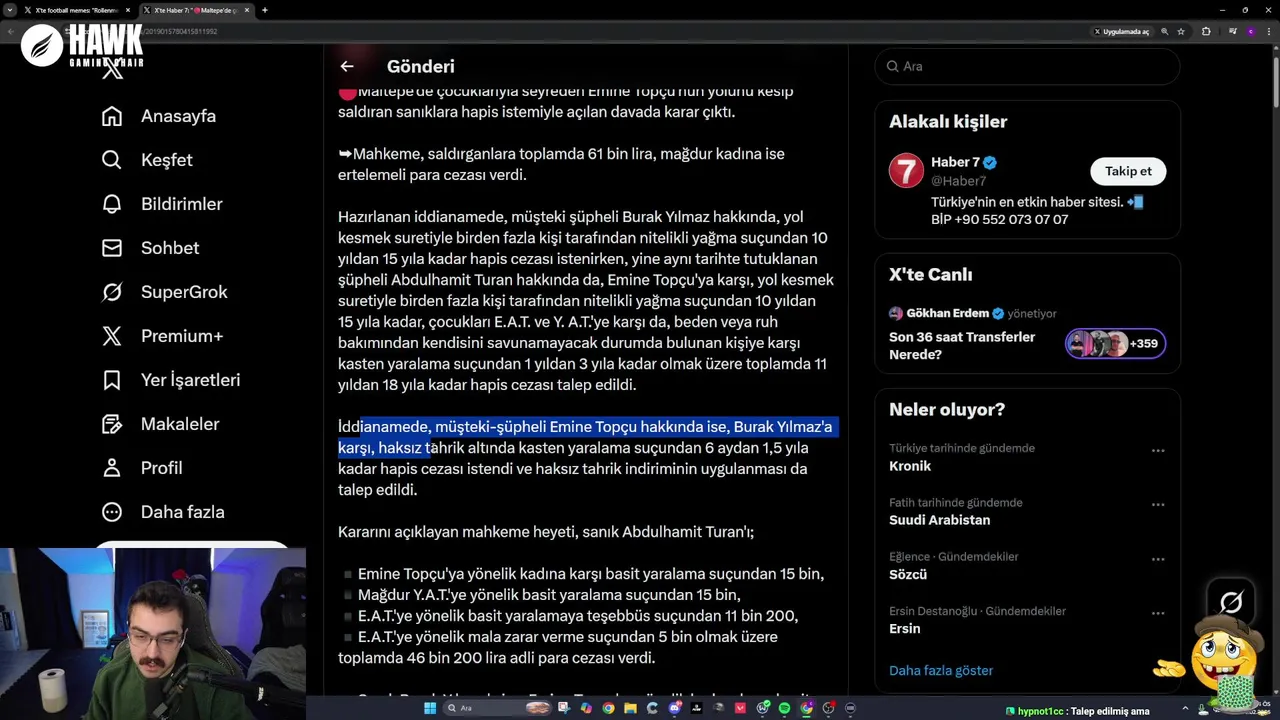Bookmark page with star icon
Screen dimensions: 1280x720
(1181, 31)
